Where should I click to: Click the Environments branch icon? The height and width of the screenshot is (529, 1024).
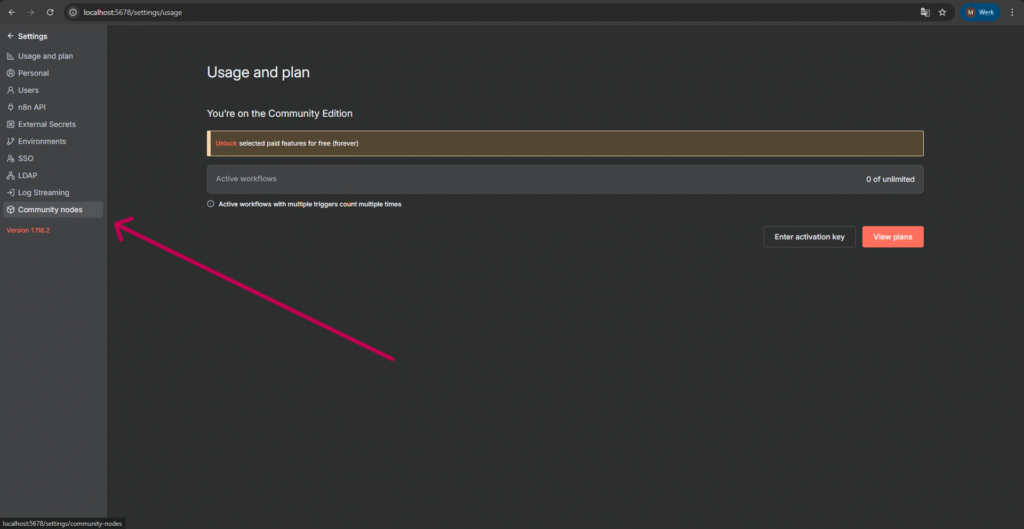10,141
